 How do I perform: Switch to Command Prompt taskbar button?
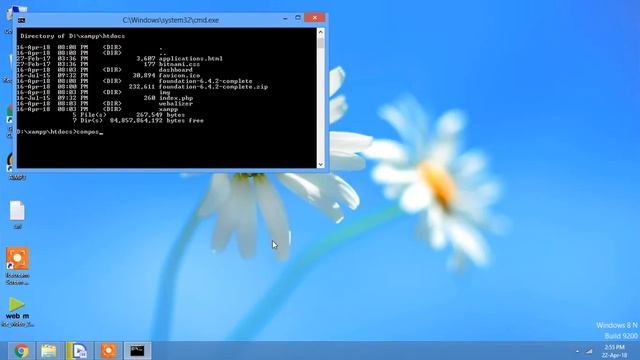pos(138,351)
